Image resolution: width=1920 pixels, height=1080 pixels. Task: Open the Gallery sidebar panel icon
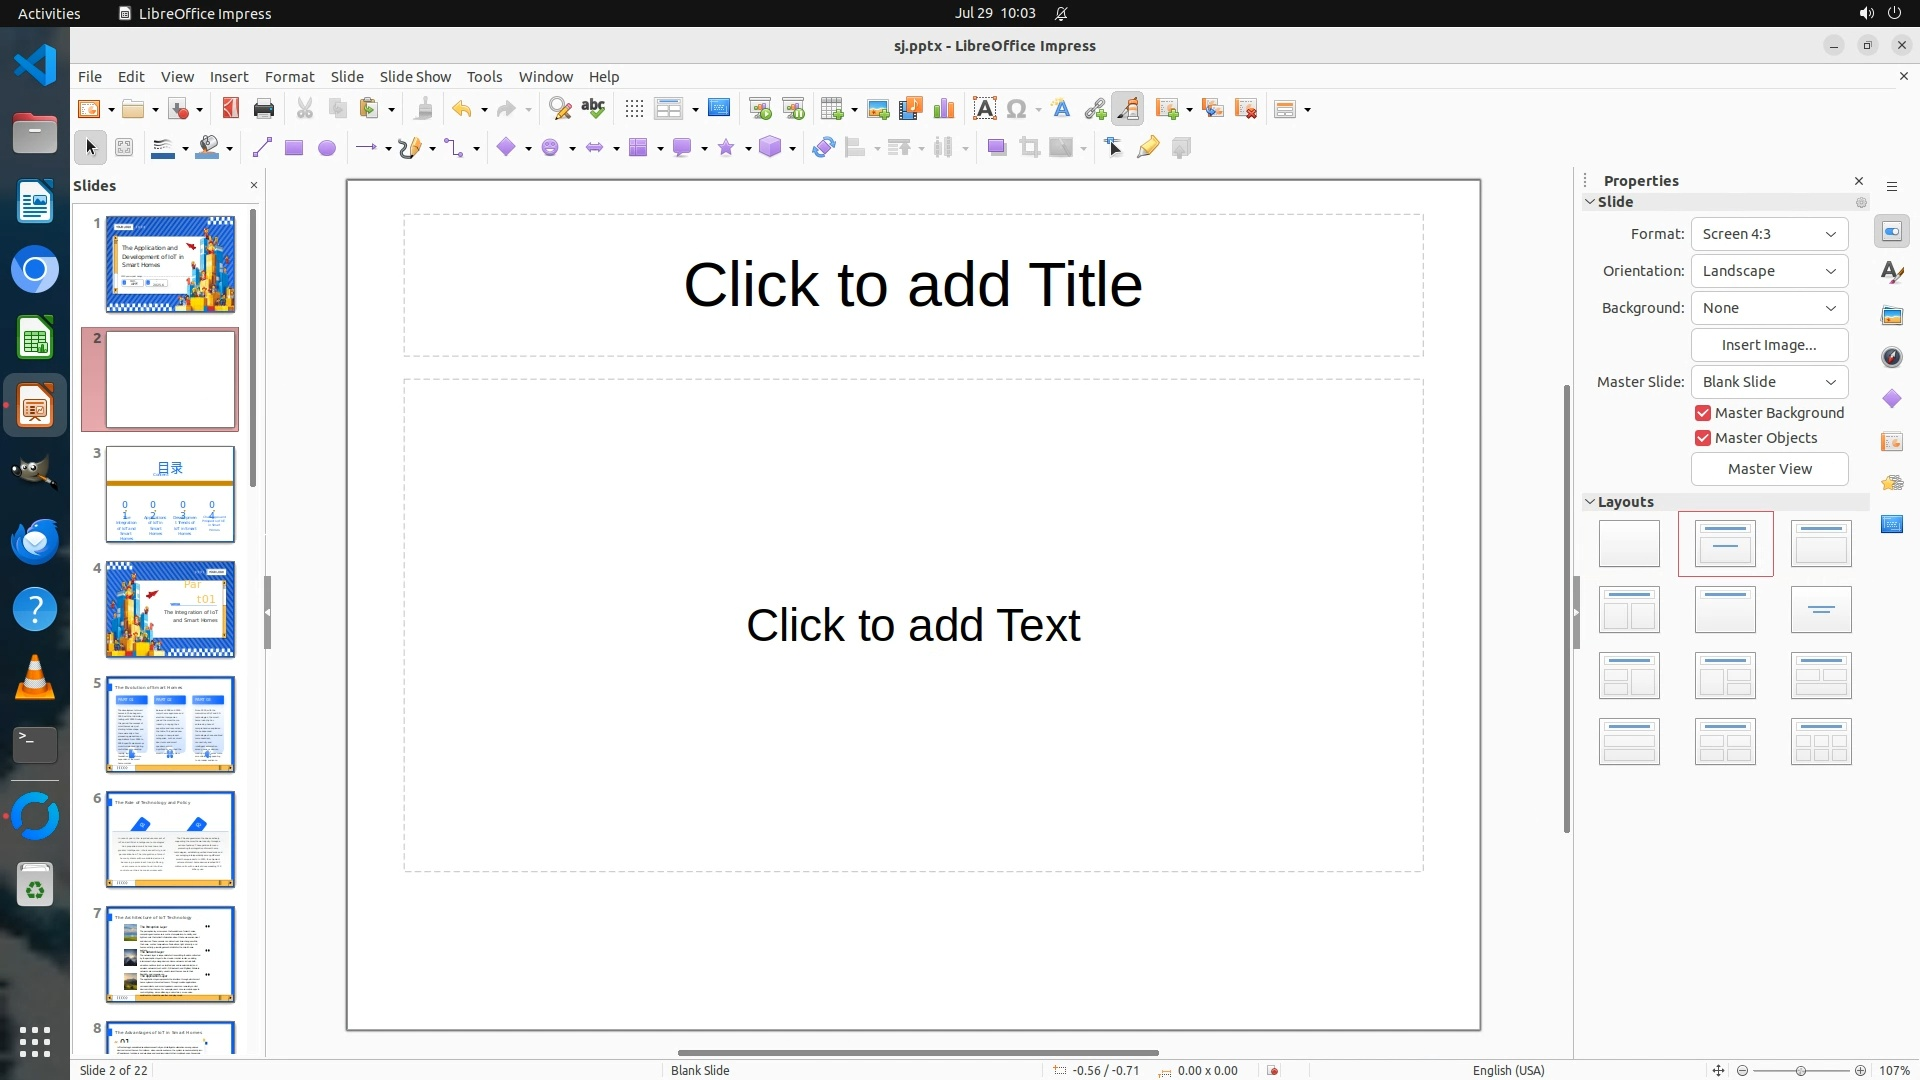click(x=1891, y=316)
